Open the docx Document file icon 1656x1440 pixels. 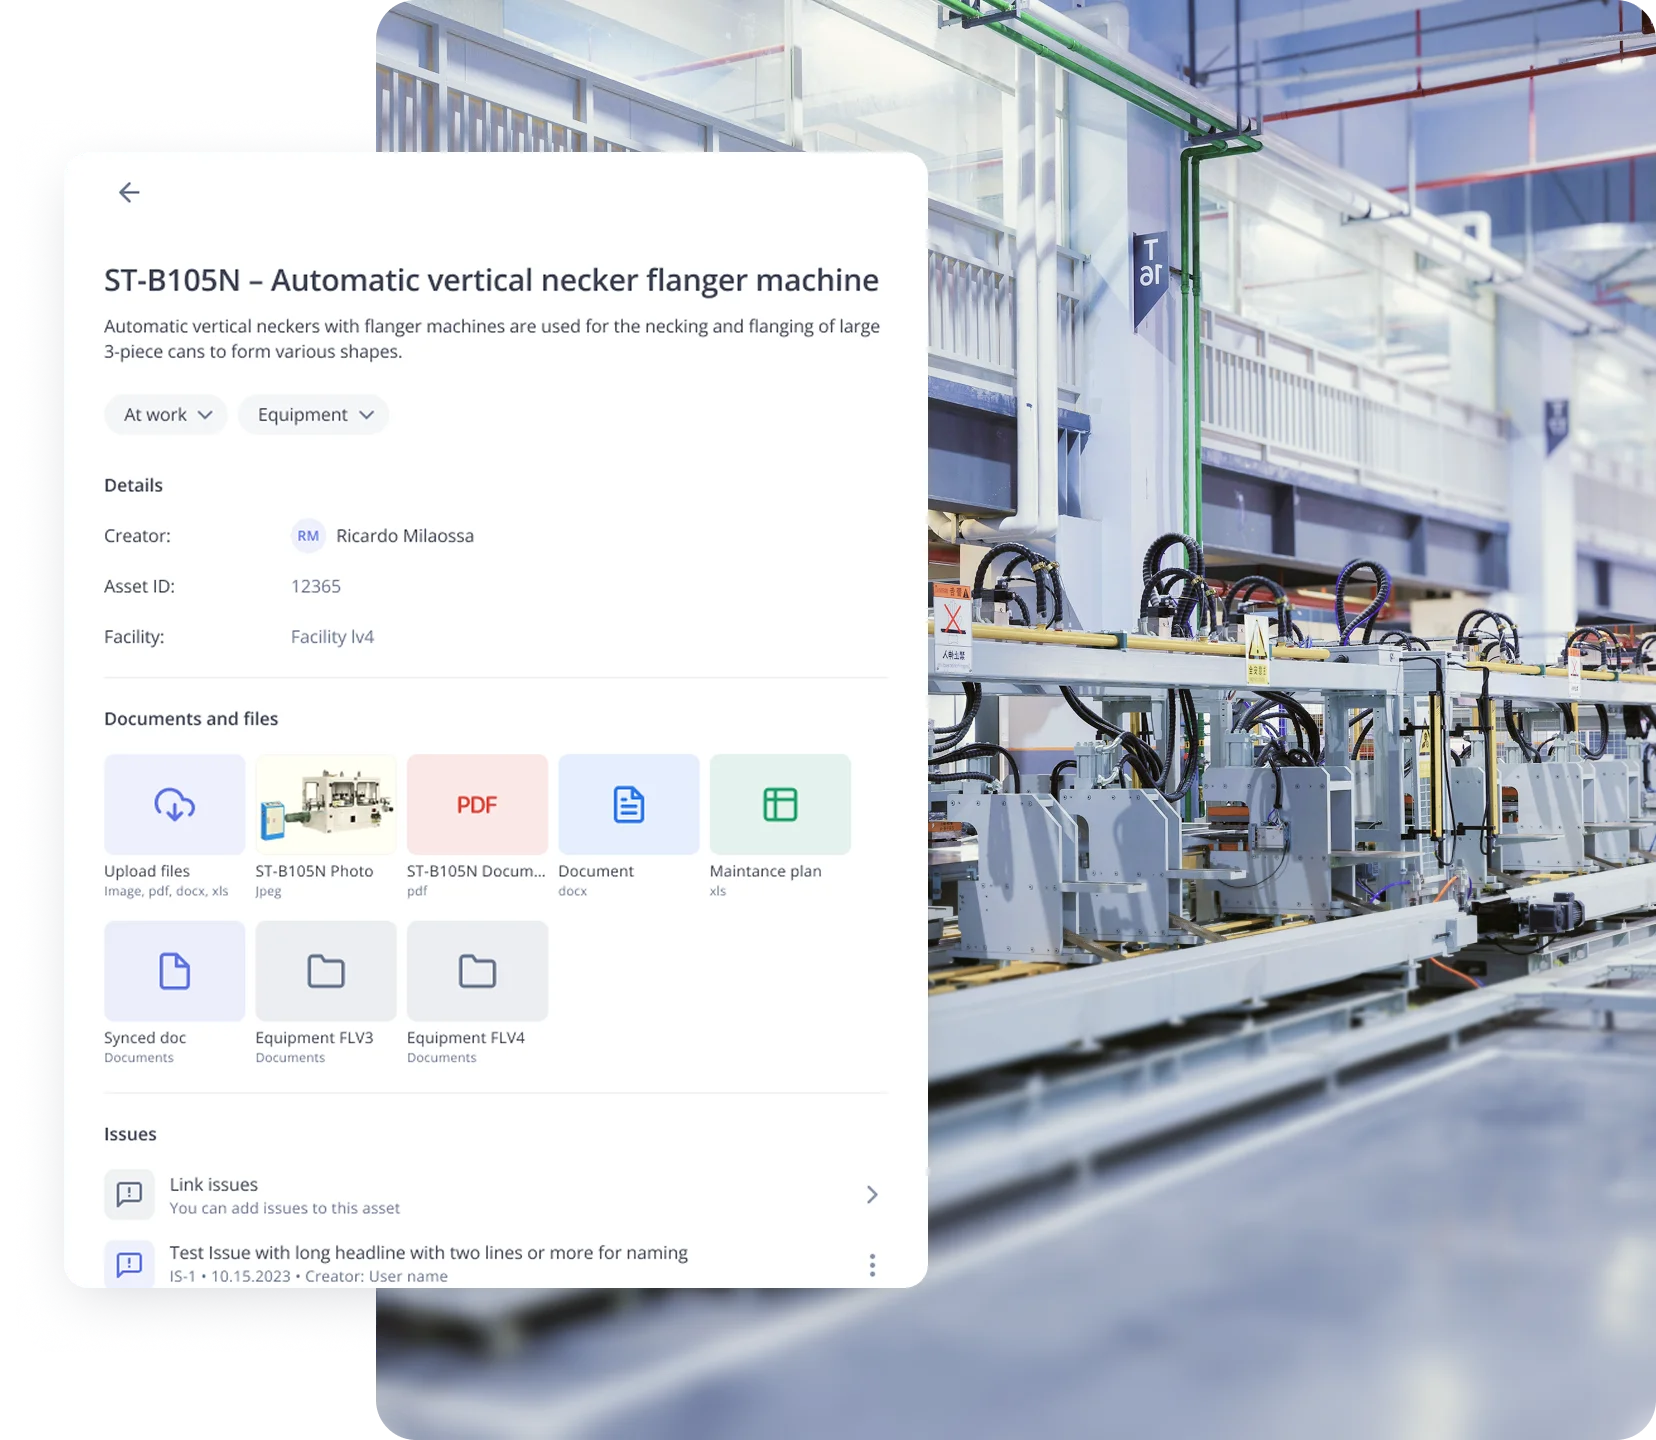tap(628, 804)
